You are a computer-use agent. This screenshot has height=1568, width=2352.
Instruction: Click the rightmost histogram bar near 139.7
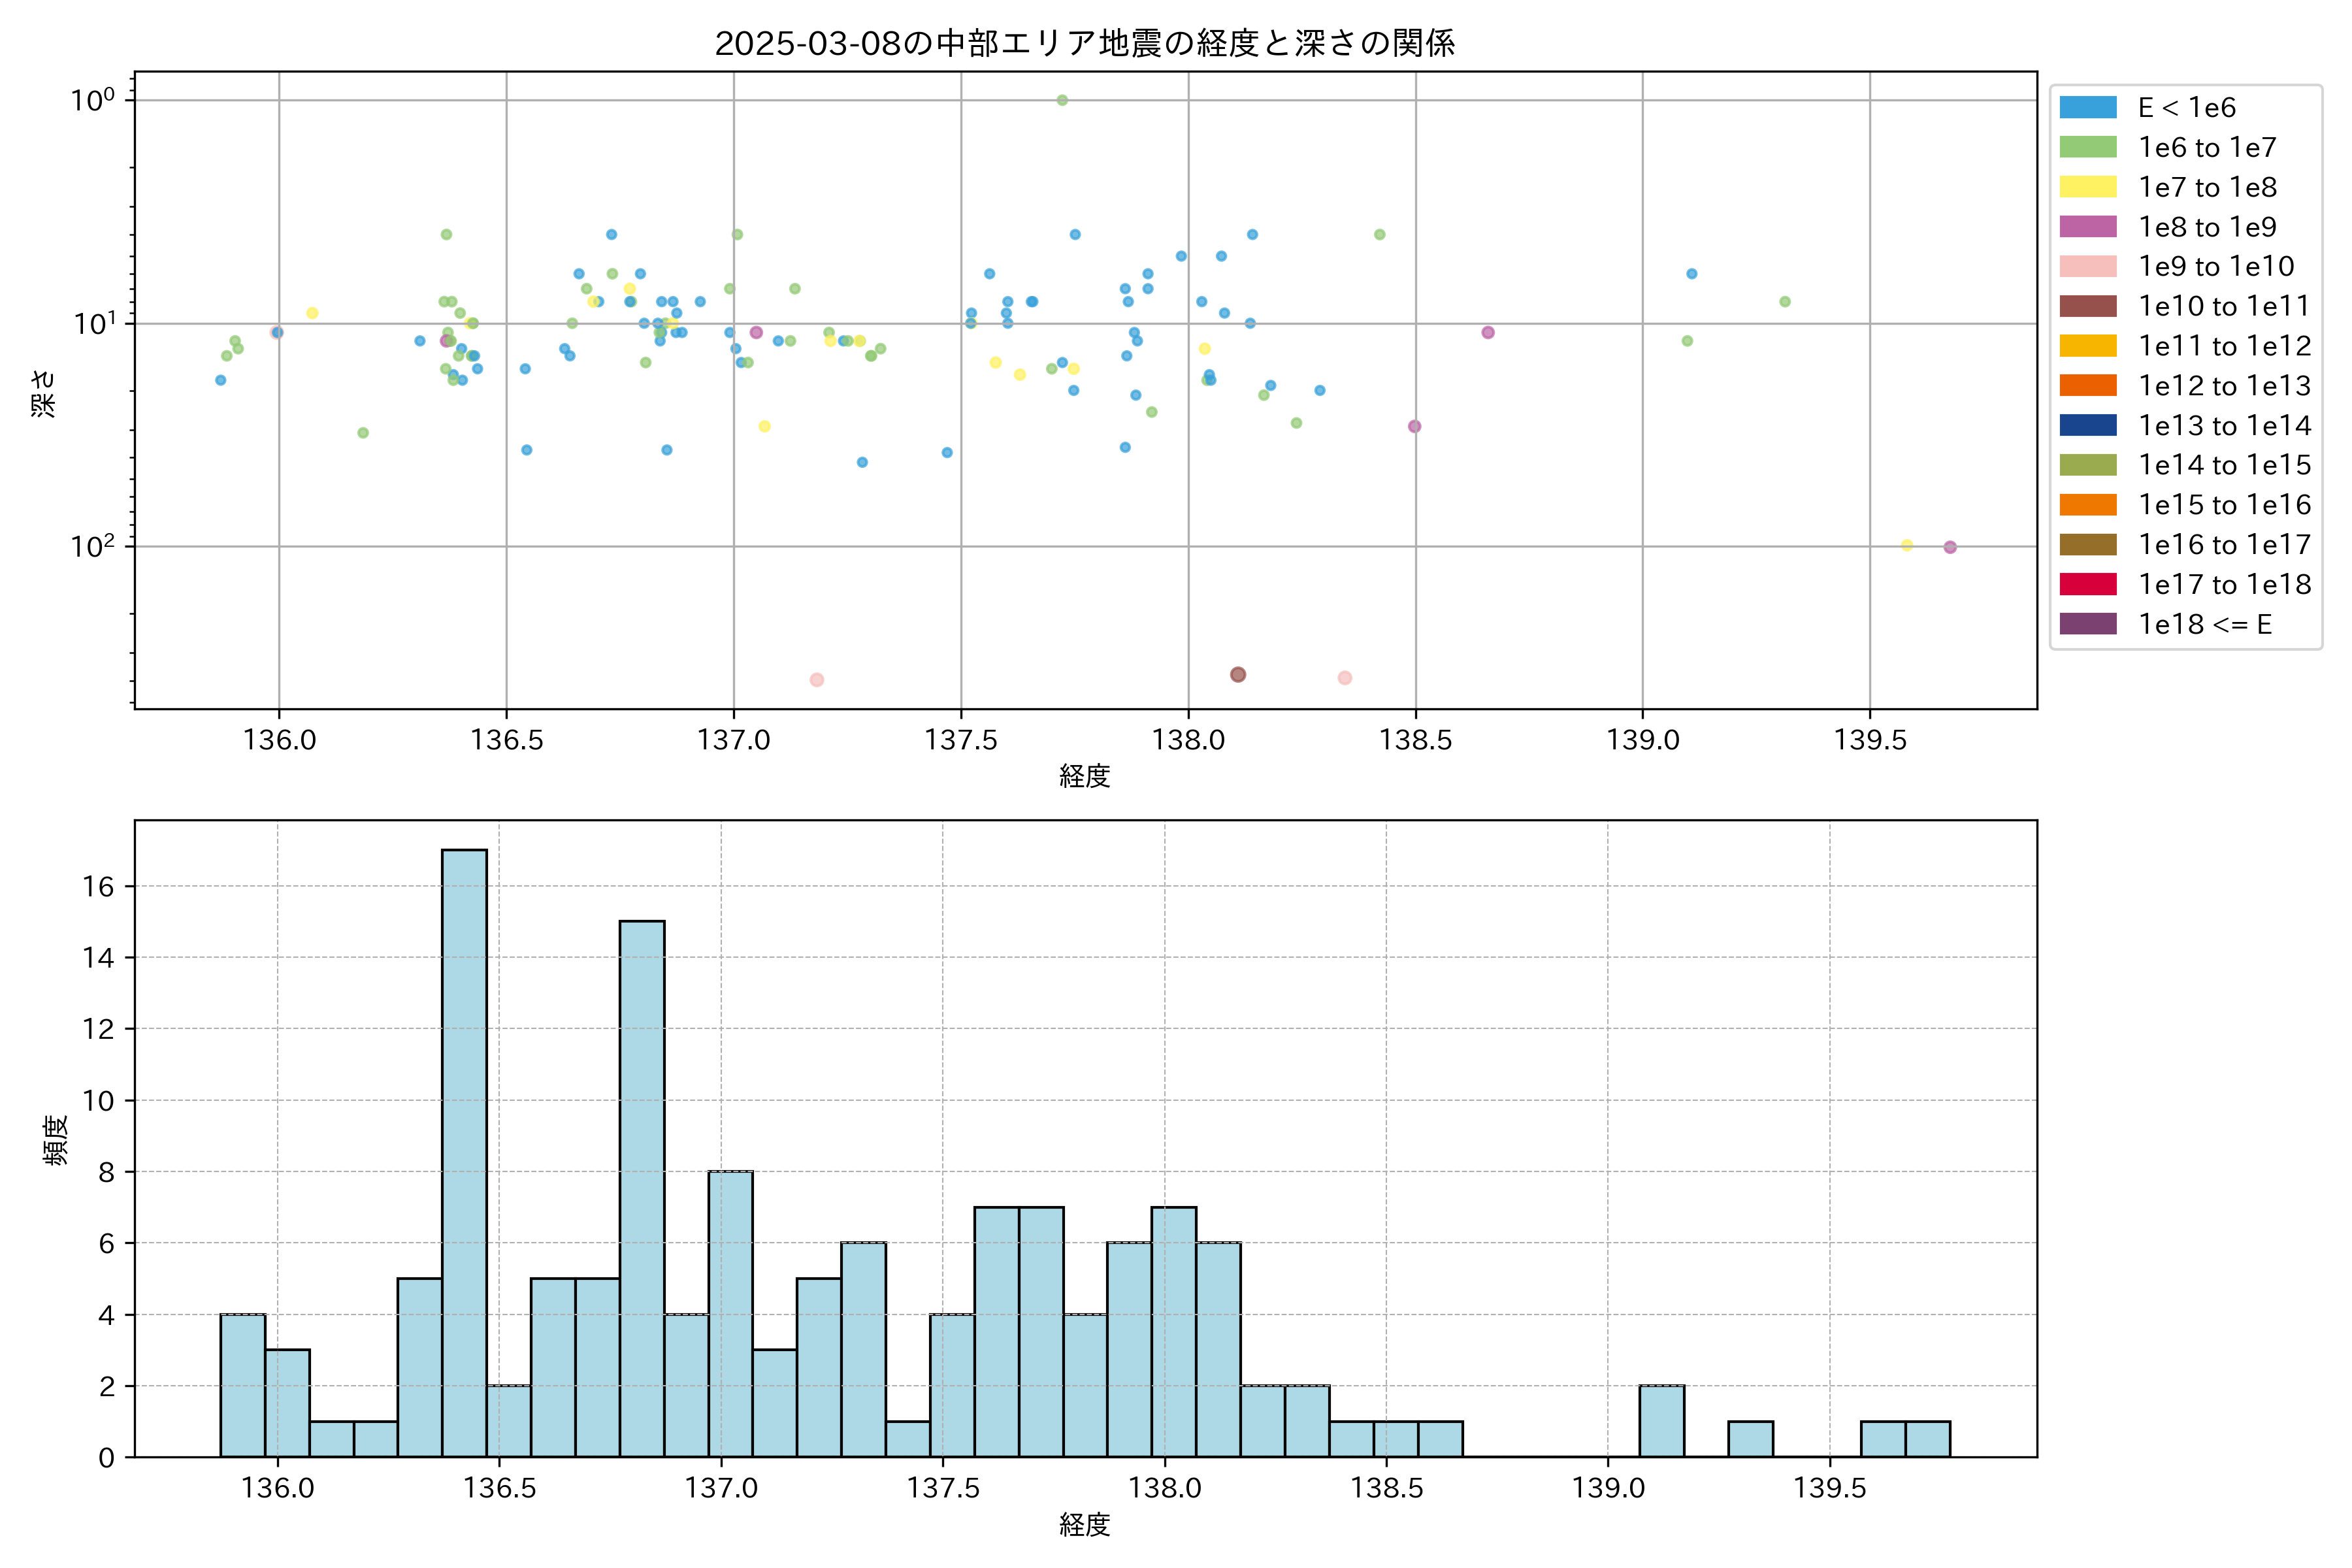coord(1927,1439)
